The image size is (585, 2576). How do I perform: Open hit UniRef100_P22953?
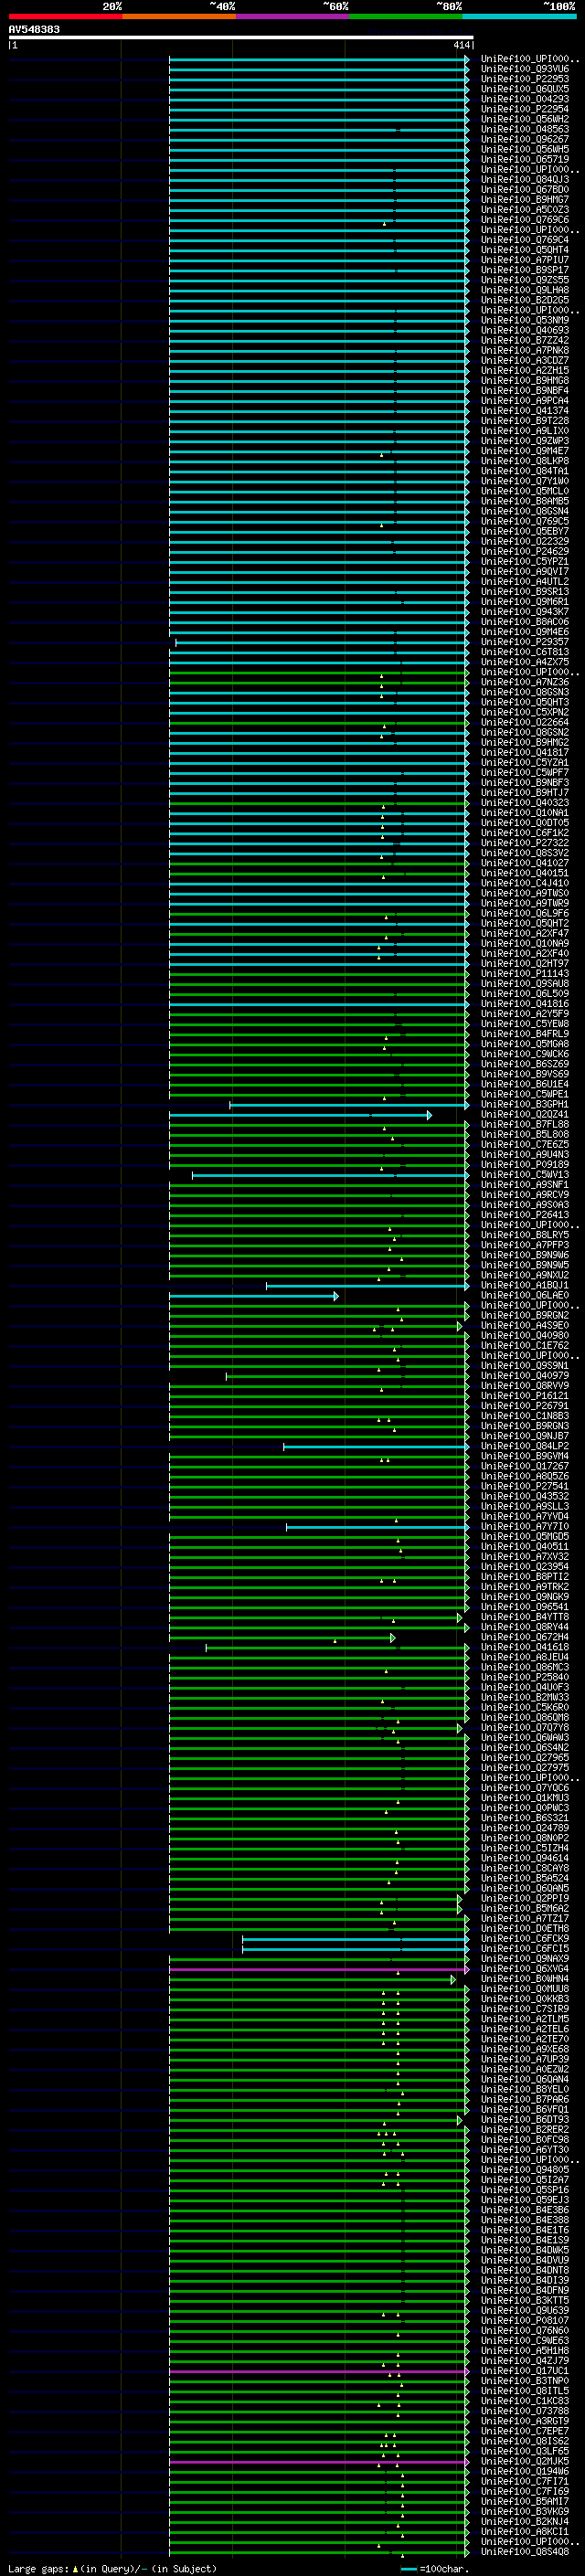click(x=525, y=79)
